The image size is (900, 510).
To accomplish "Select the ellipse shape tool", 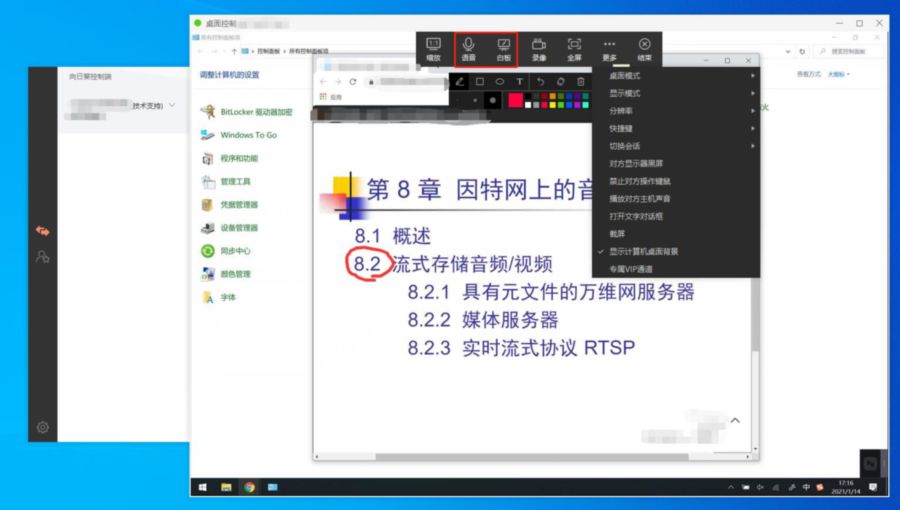I will [x=499, y=81].
